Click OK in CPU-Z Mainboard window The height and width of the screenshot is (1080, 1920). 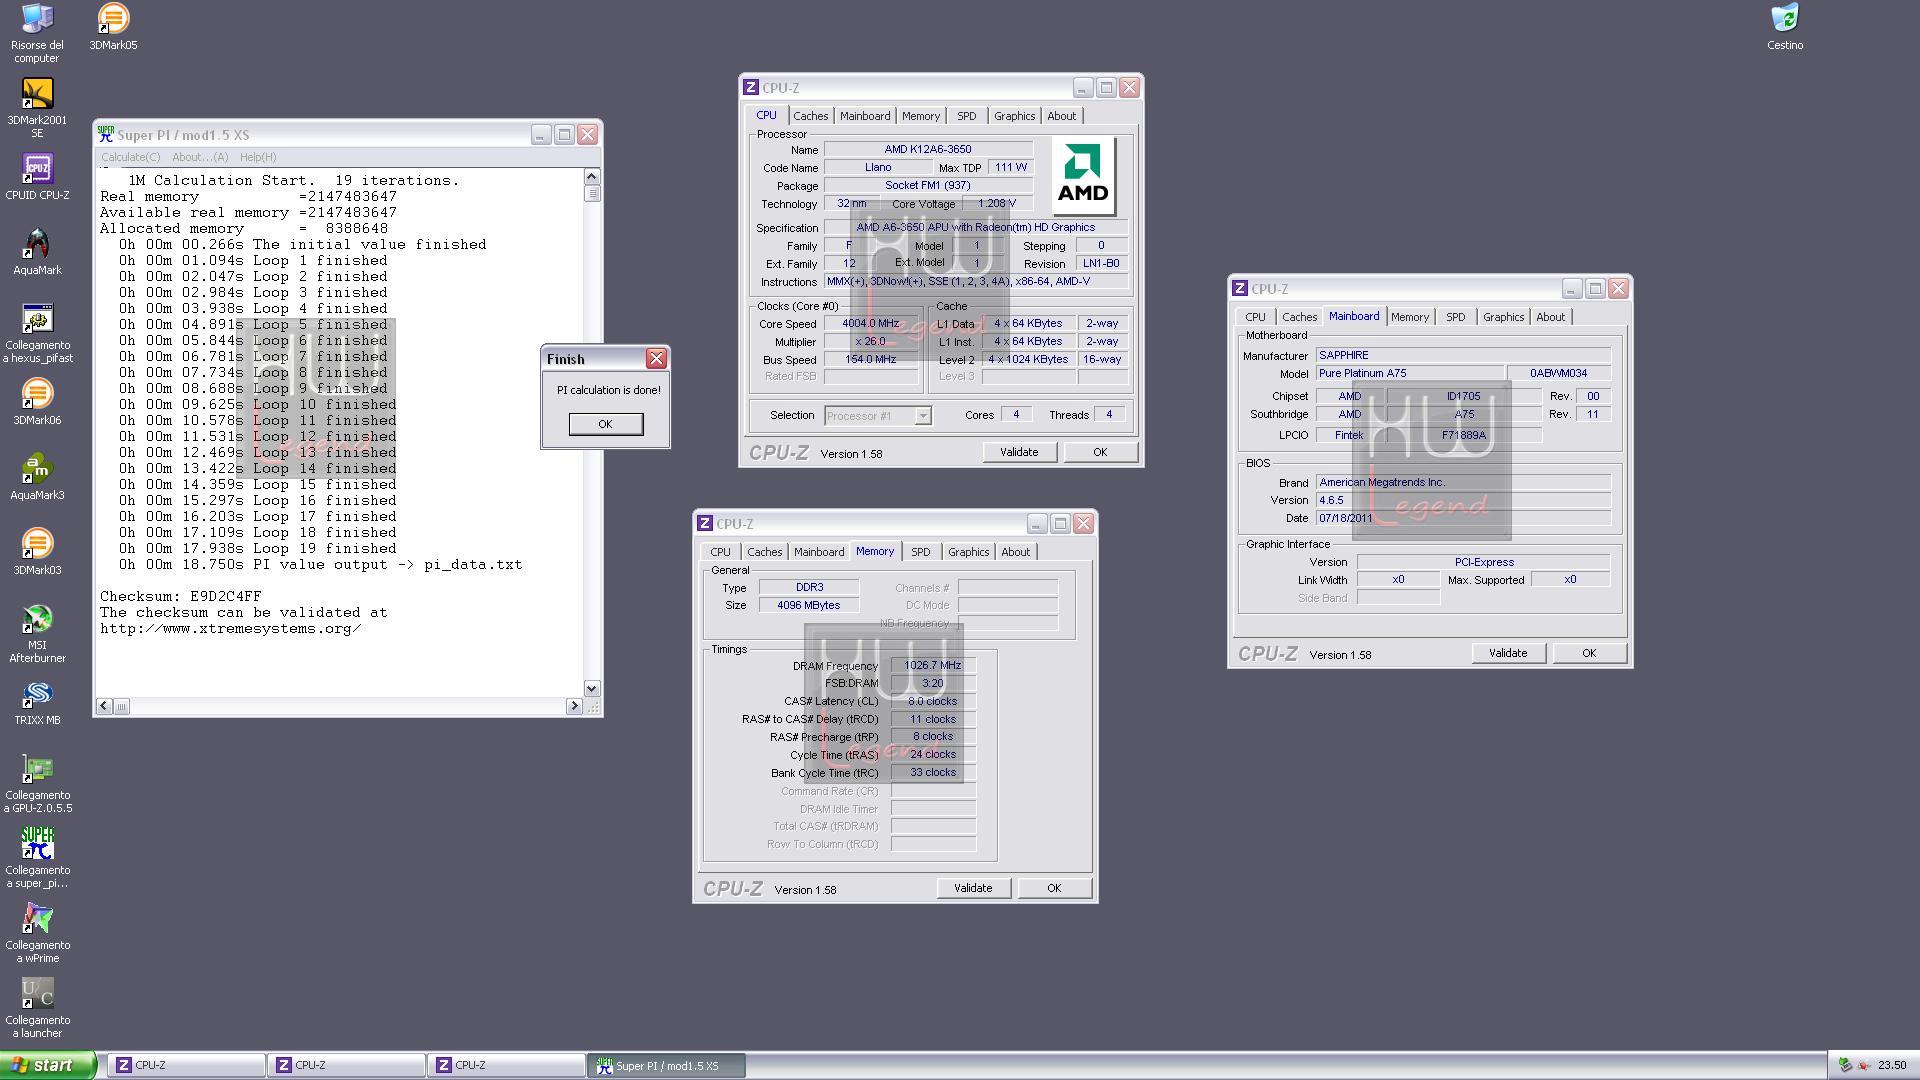(1589, 653)
